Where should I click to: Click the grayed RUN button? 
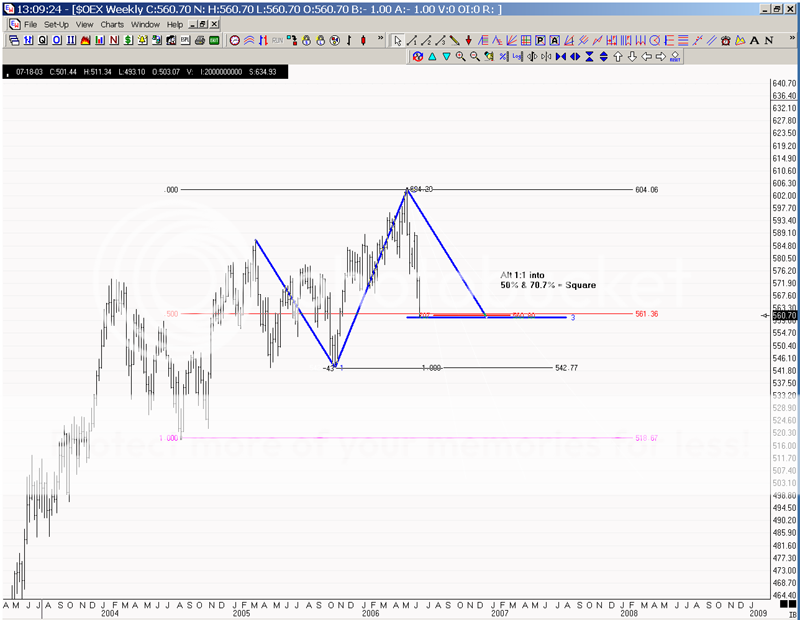pyautogui.click(x=277, y=40)
